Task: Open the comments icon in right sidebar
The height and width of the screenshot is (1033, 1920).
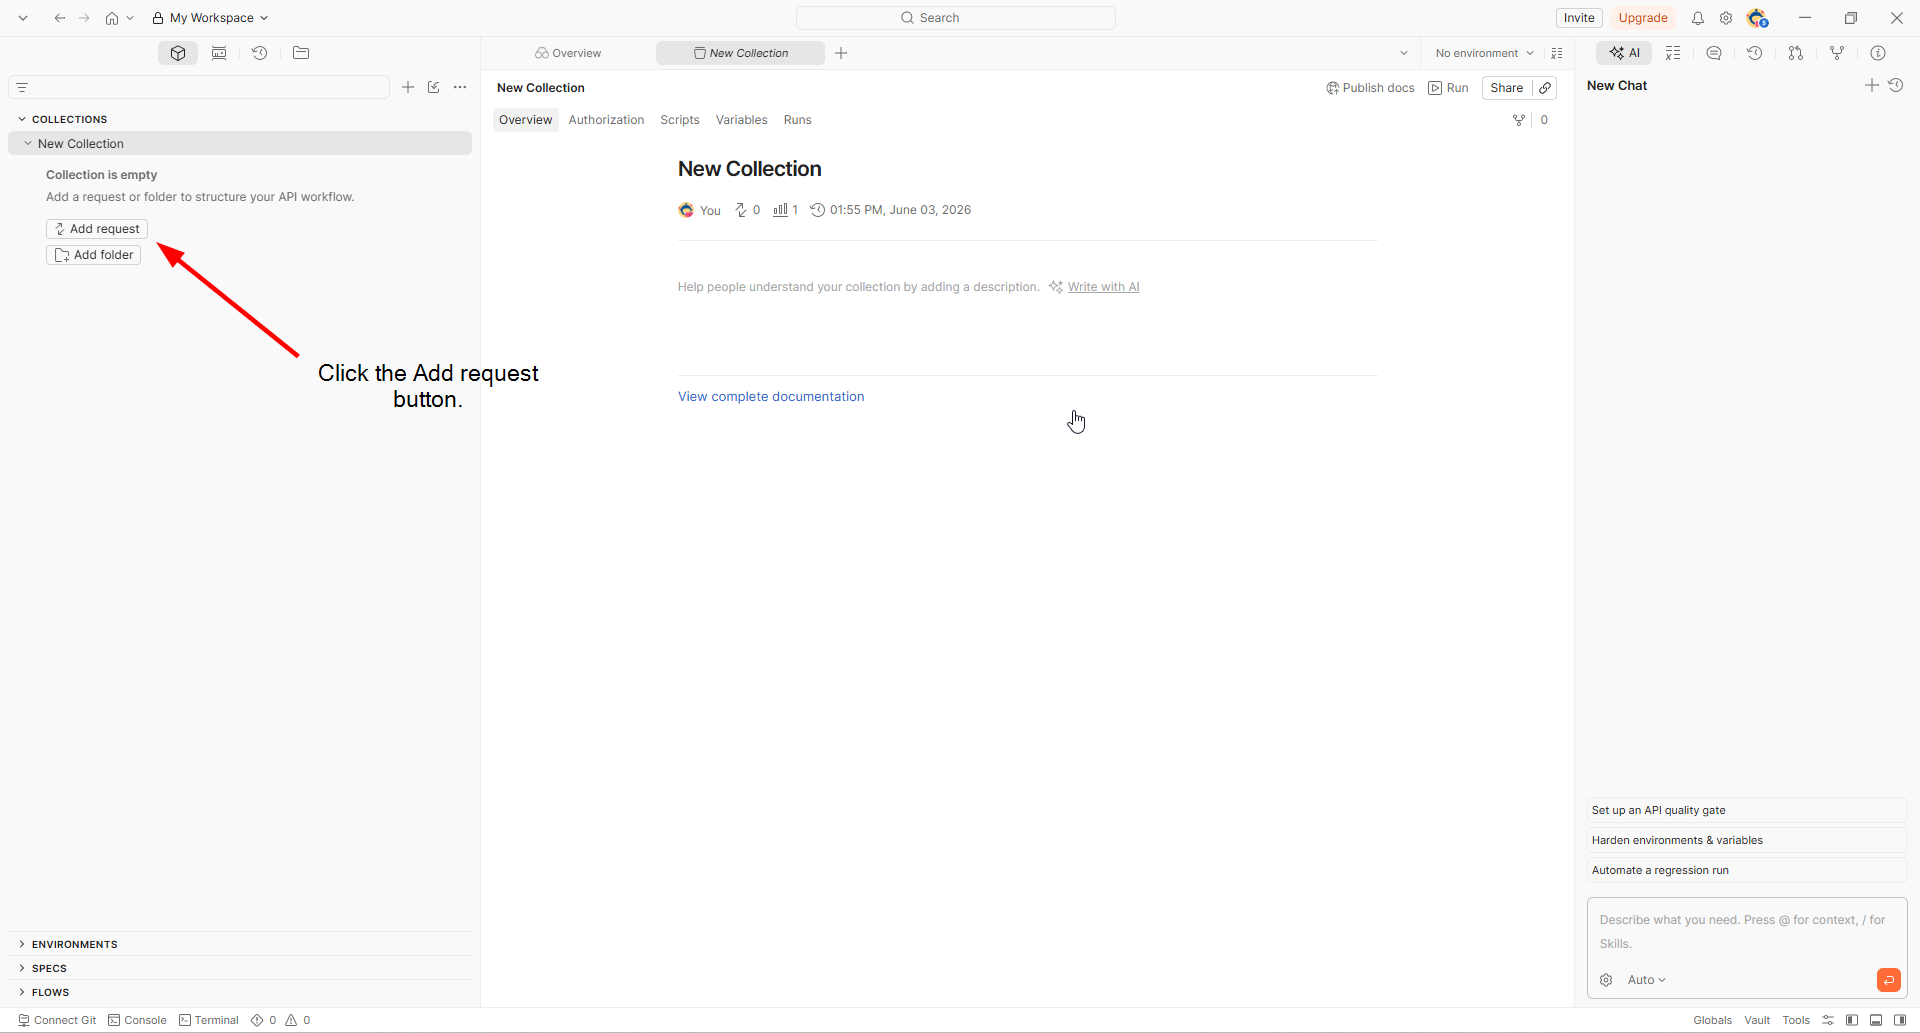Action: pyautogui.click(x=1714, y=53)
